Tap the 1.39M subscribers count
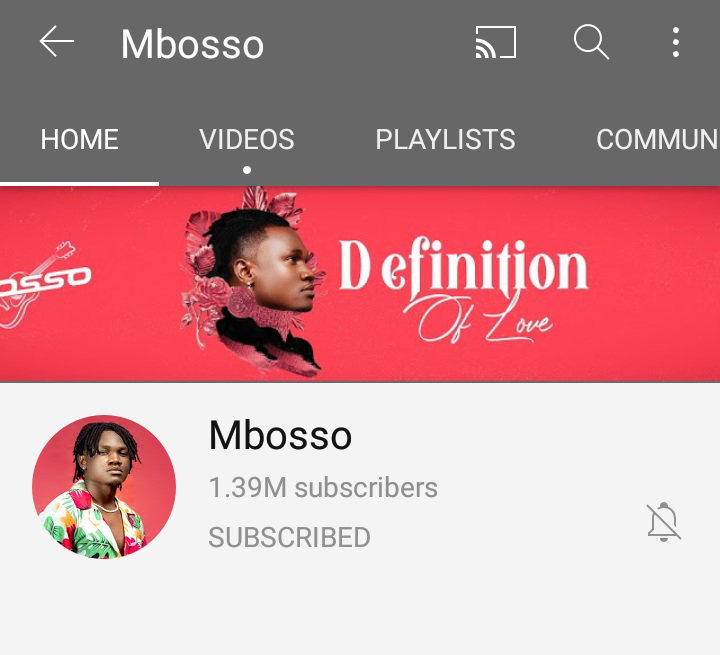This screenshot has width=720, height=655. click(323, 487)
